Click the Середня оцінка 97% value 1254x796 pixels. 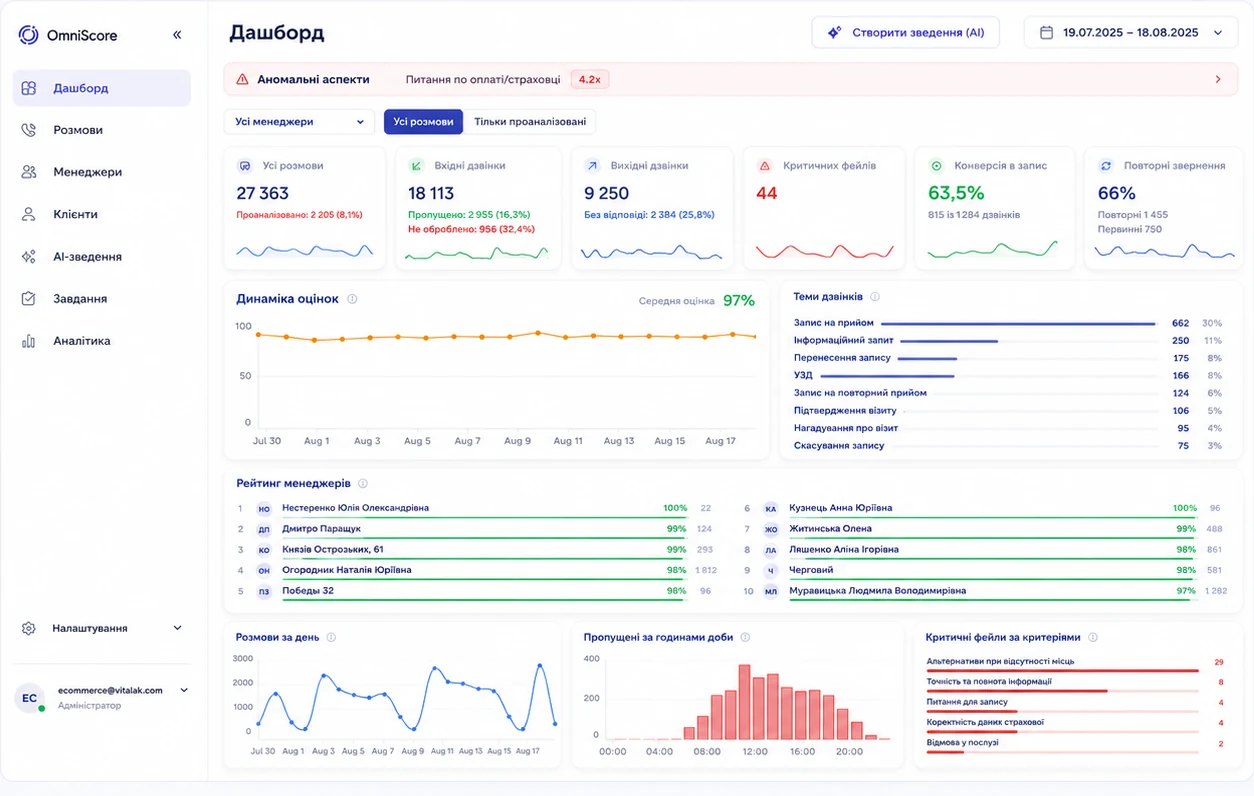click(739, 300)
